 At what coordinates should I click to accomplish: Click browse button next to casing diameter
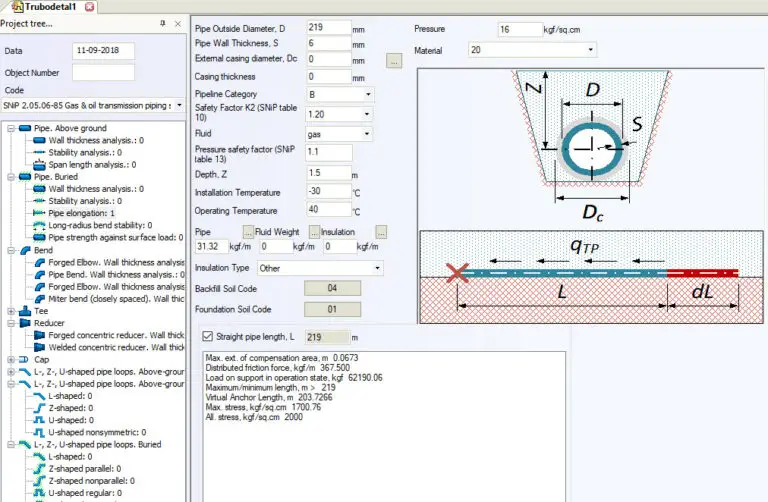pyautogui.click(x=394, y=62)
